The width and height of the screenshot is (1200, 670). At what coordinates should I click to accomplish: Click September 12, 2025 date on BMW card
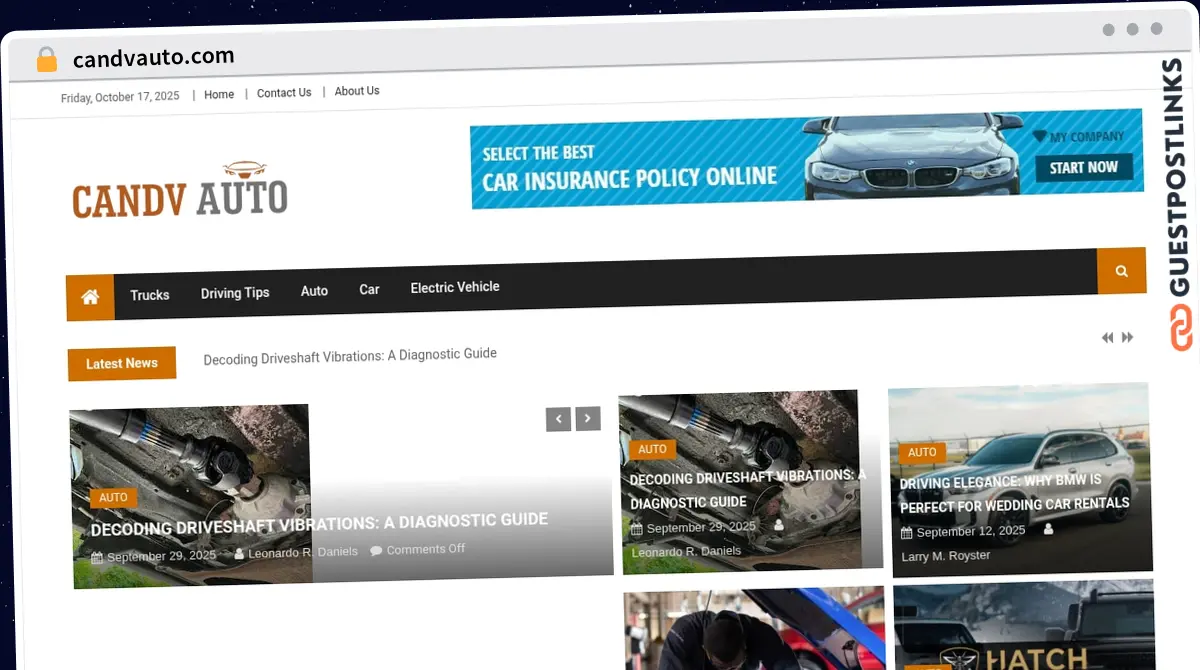point(971,532)
